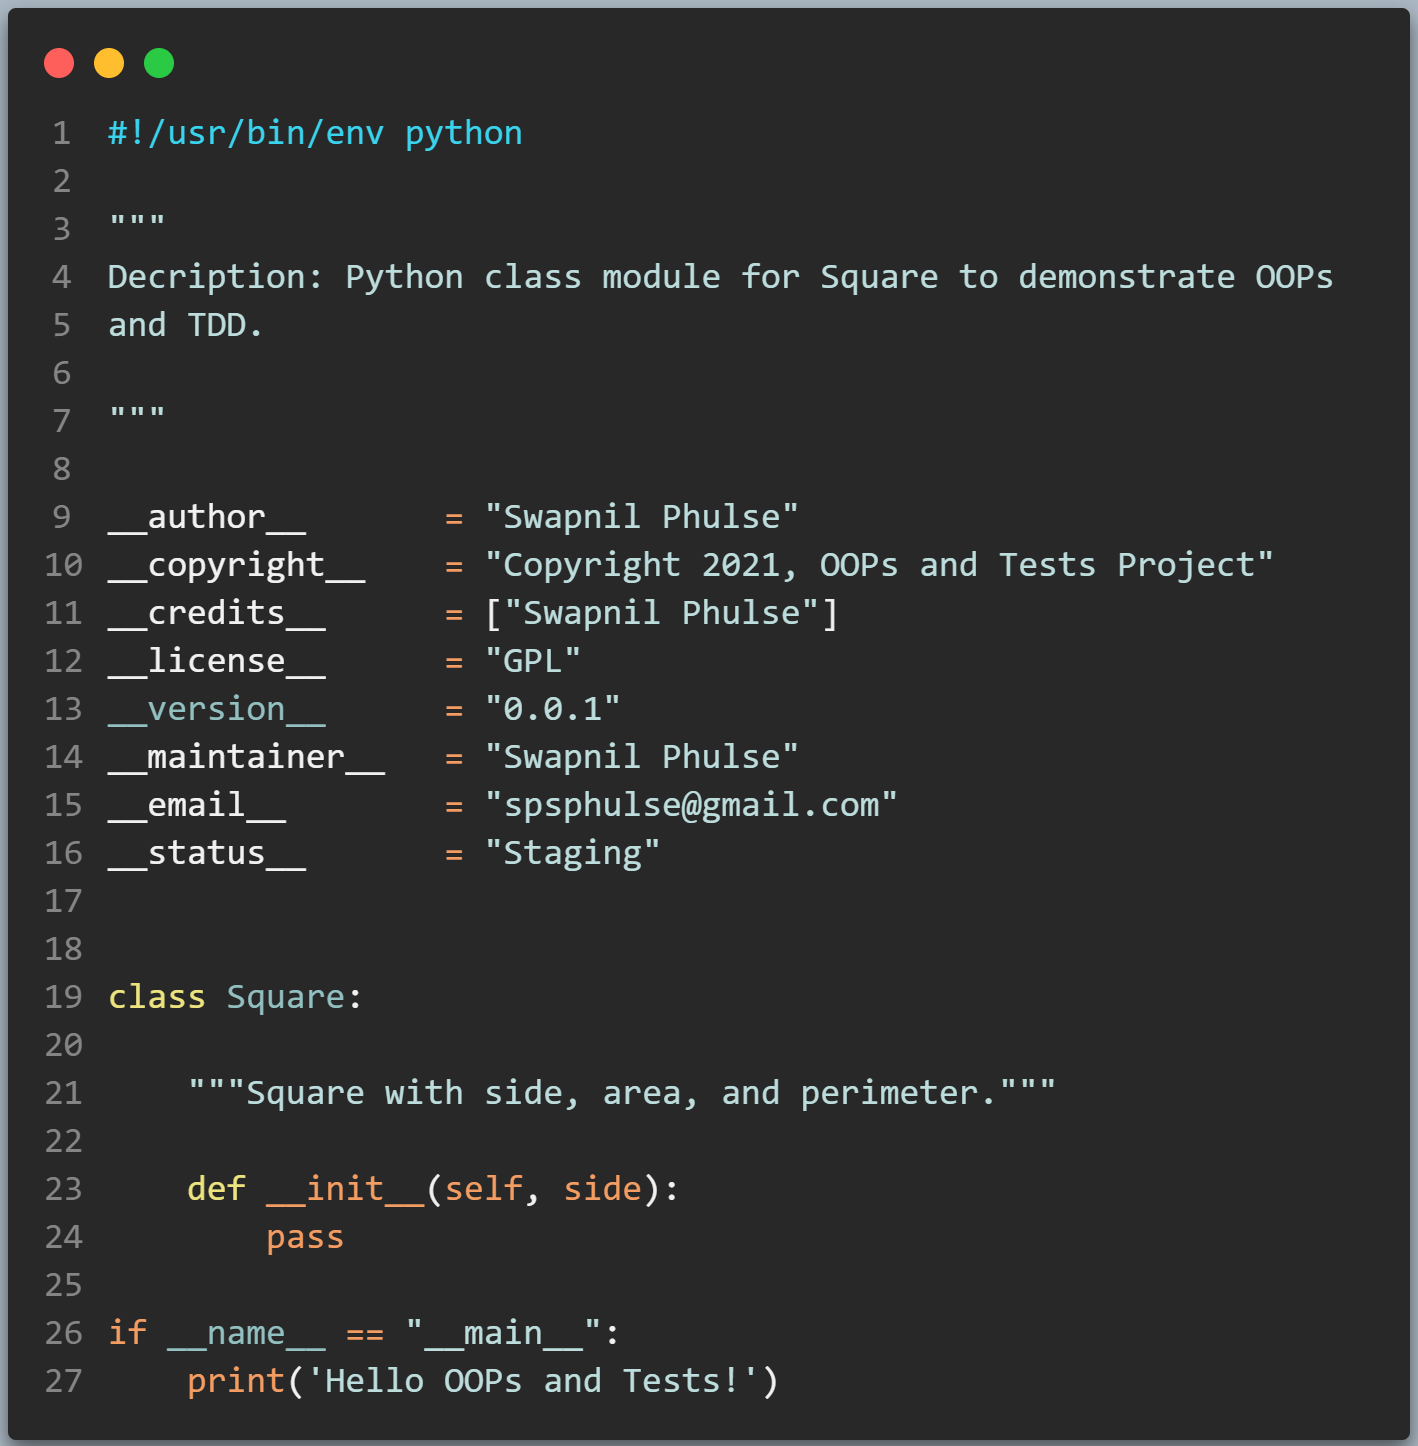Image resolution: width=1418 pixels, height=1446 pixels.
Task: Click the '__author__' variable name
Action: point(207,517)
